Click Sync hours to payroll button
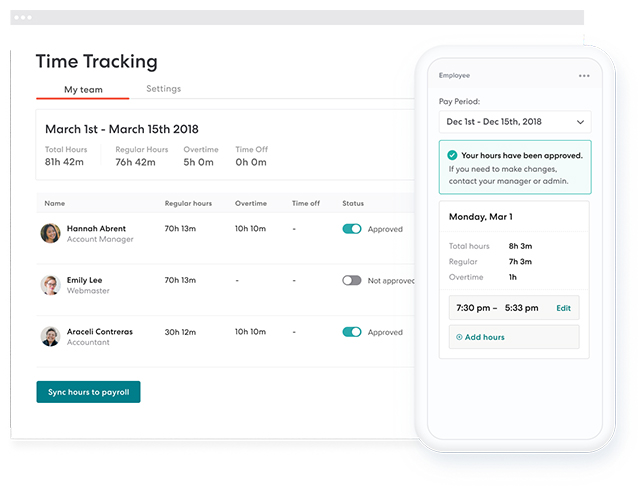 click(x=88, y=392)
